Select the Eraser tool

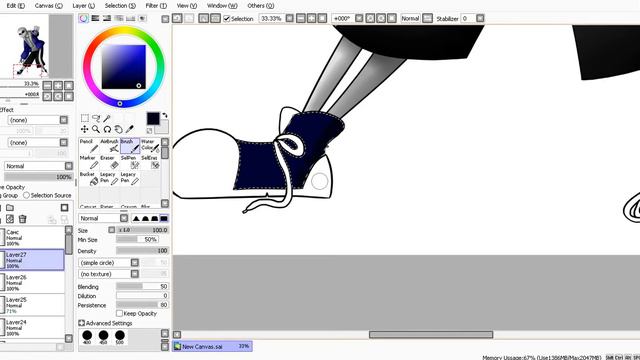click(x=109, y=162)
